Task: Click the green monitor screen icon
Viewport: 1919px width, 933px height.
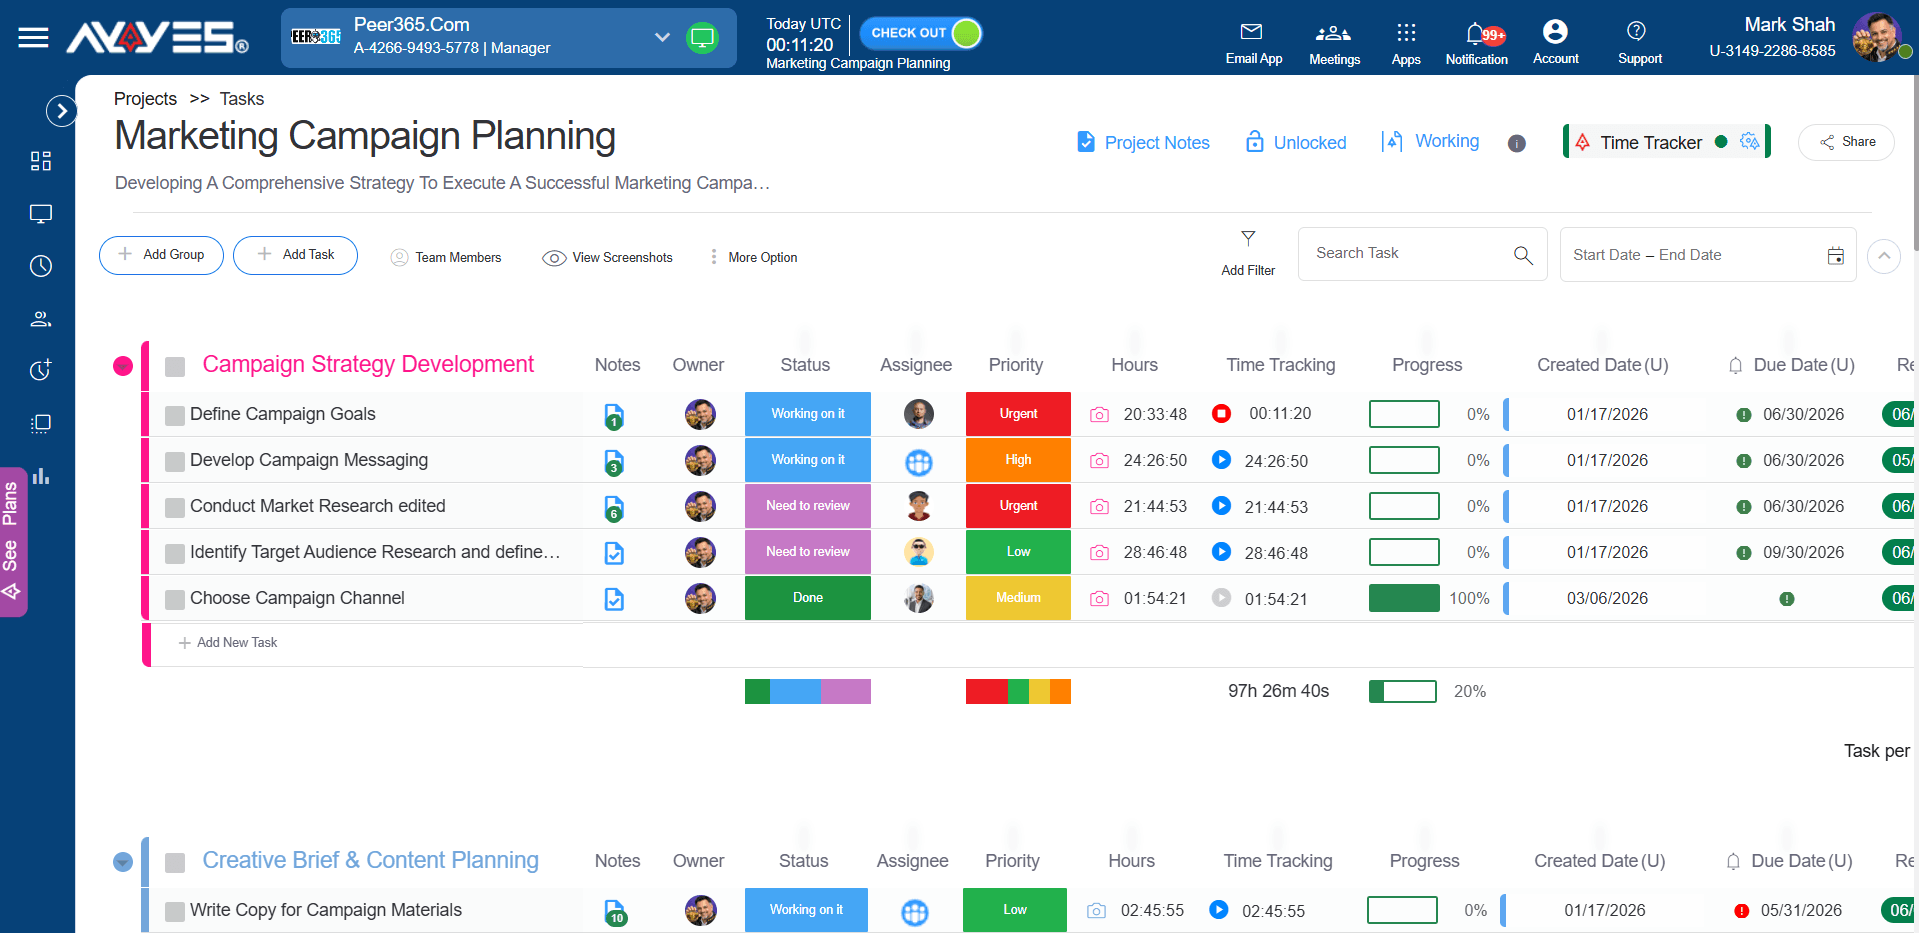Action: coord(702,38)
